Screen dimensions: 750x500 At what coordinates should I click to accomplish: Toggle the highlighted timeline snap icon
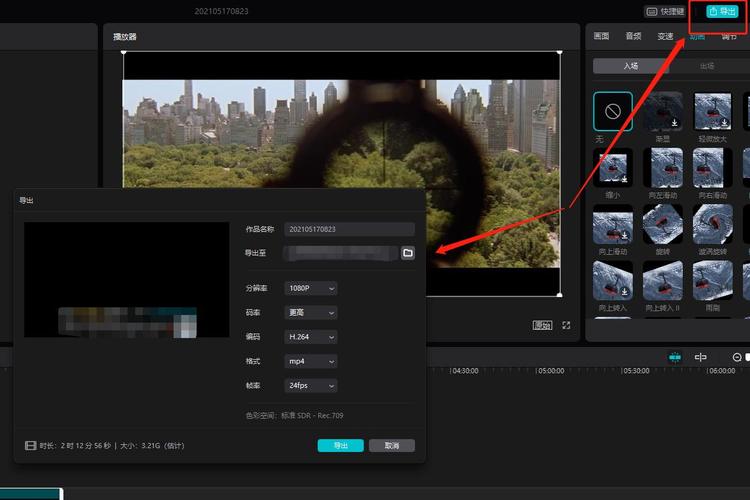(675, 357)
